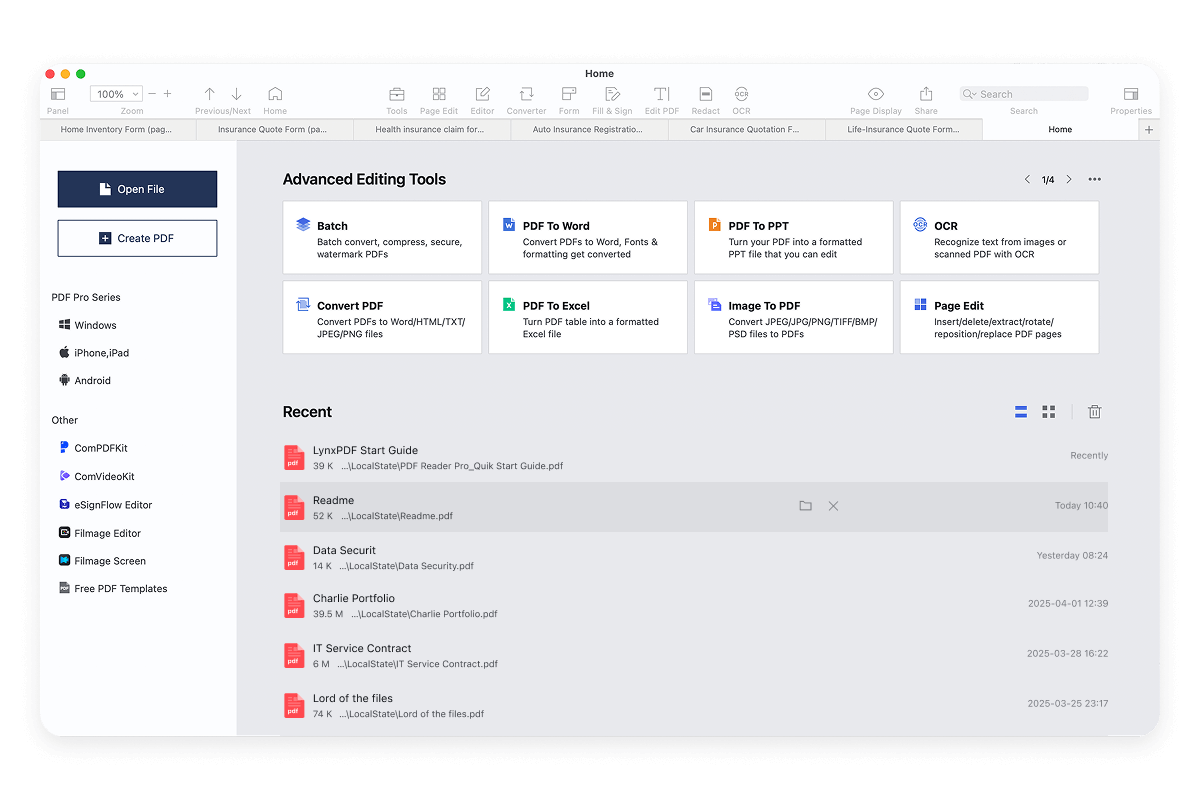
Task: Toggle the Panel sidebar icon
Action: (58, 94)
